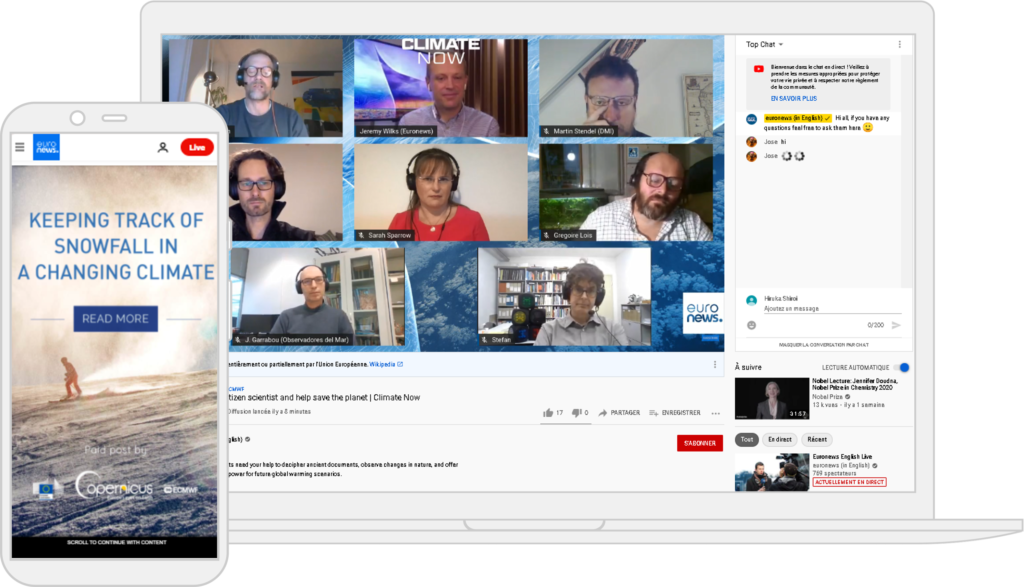This screenshot has height=587, width=1024.
Task: Like the video with the thumbs-up icon
Action: click(x=548, y=412)
